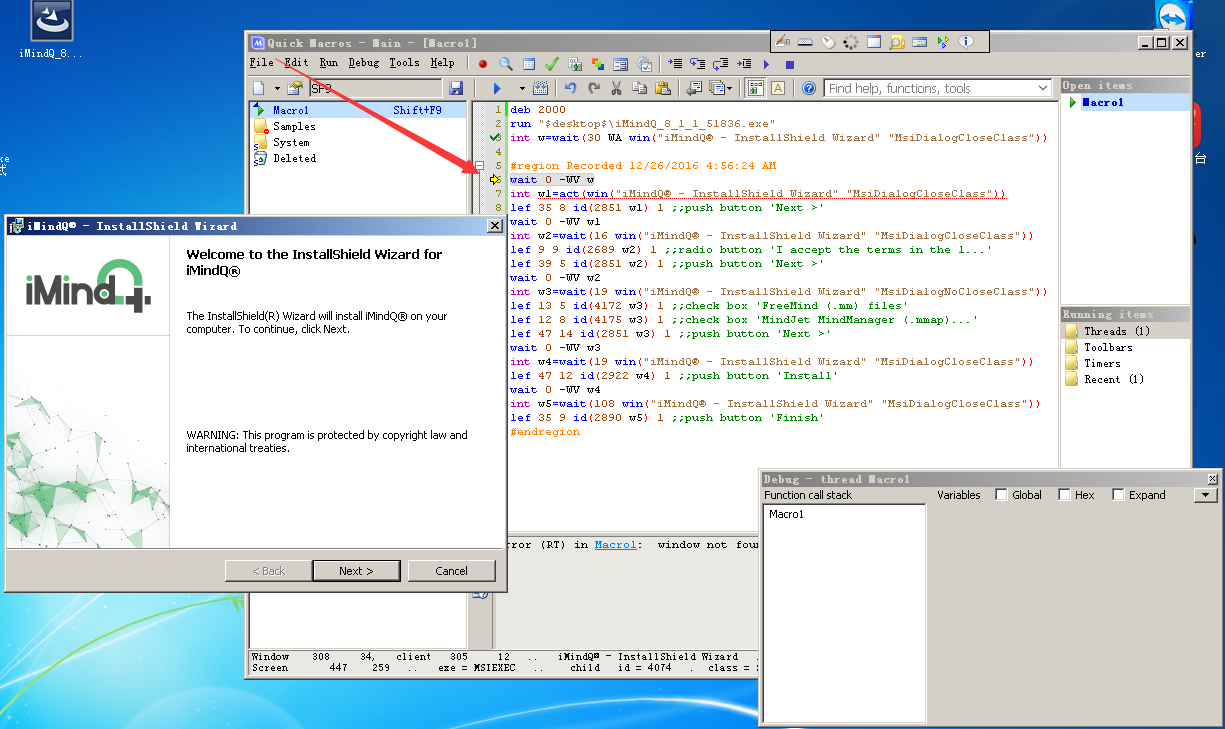Screen dimensions: 1225x729
Task: Click the Undo arrow icon
Action: 571,88
